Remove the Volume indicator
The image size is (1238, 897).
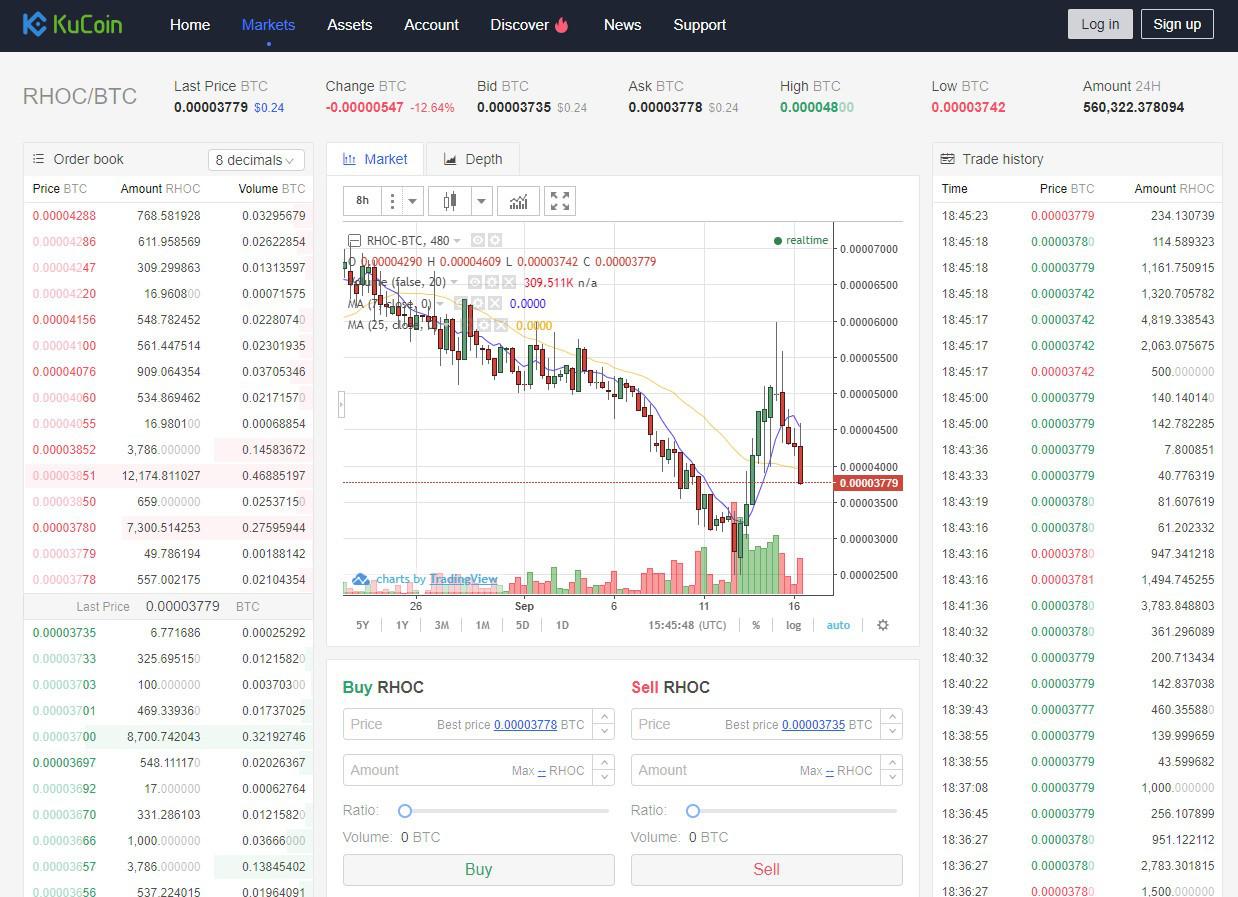509,283
